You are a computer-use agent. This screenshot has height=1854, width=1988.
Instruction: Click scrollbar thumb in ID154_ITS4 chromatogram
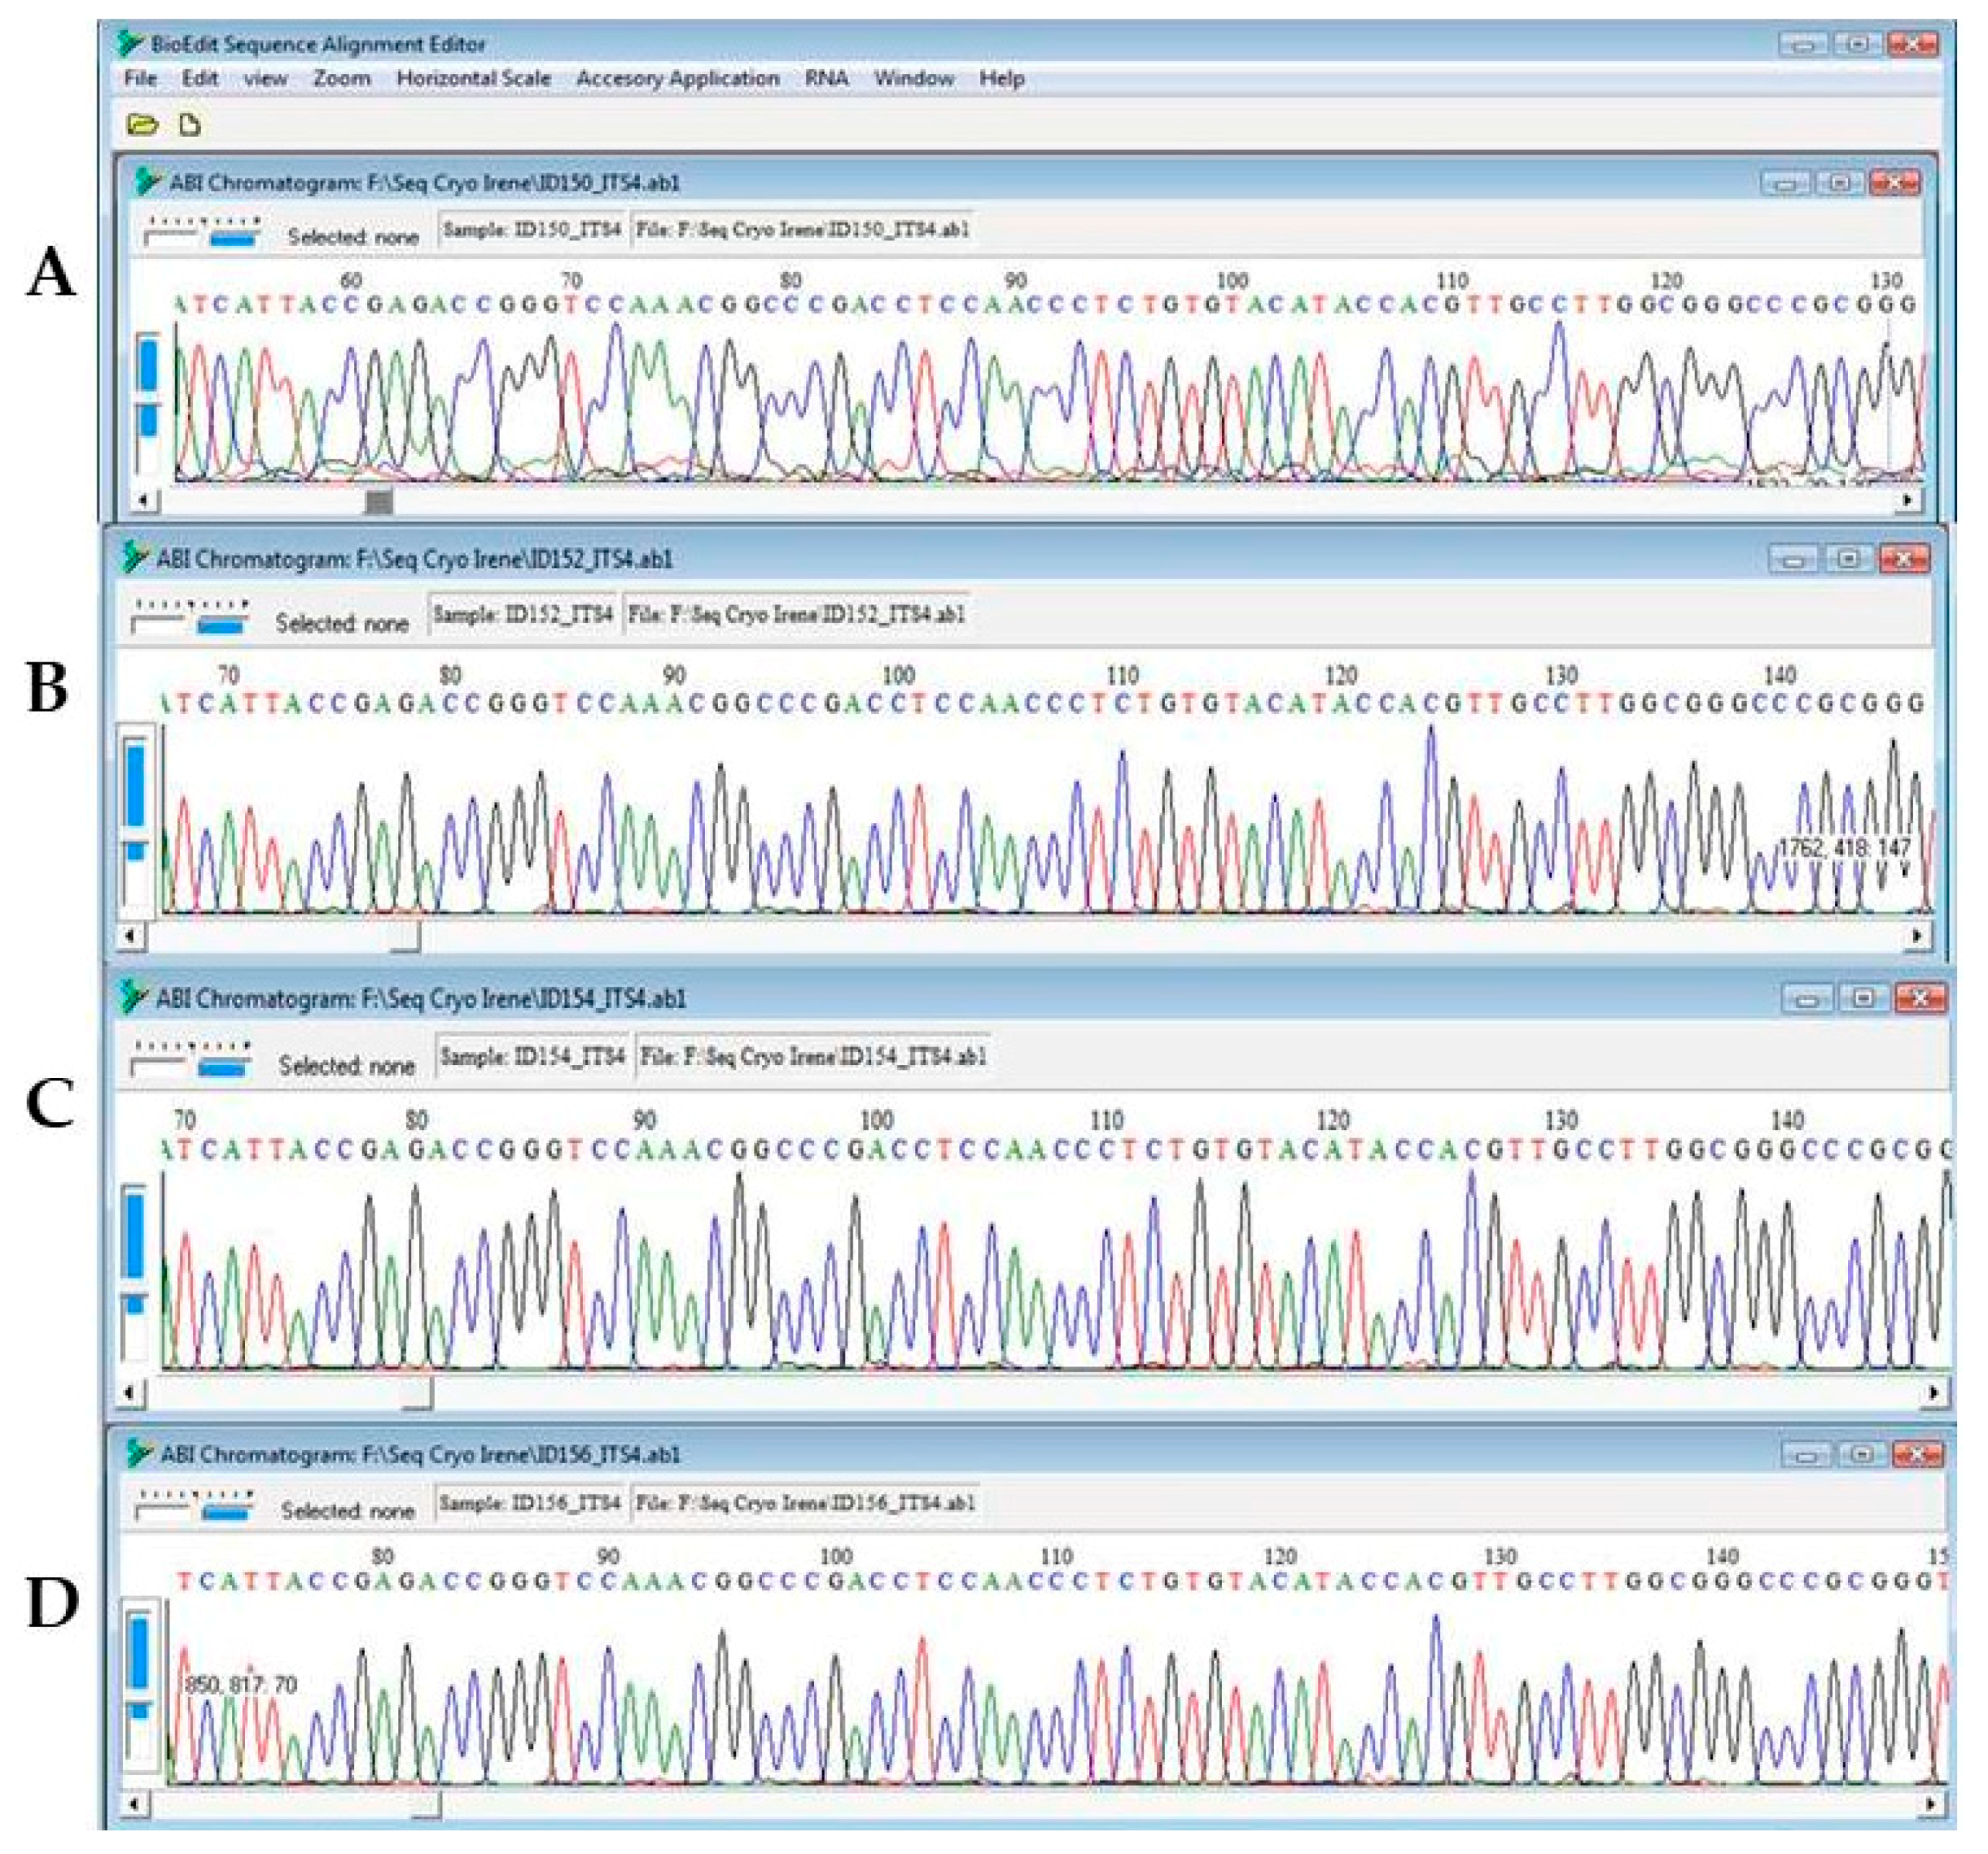[x=418, y=1392]
